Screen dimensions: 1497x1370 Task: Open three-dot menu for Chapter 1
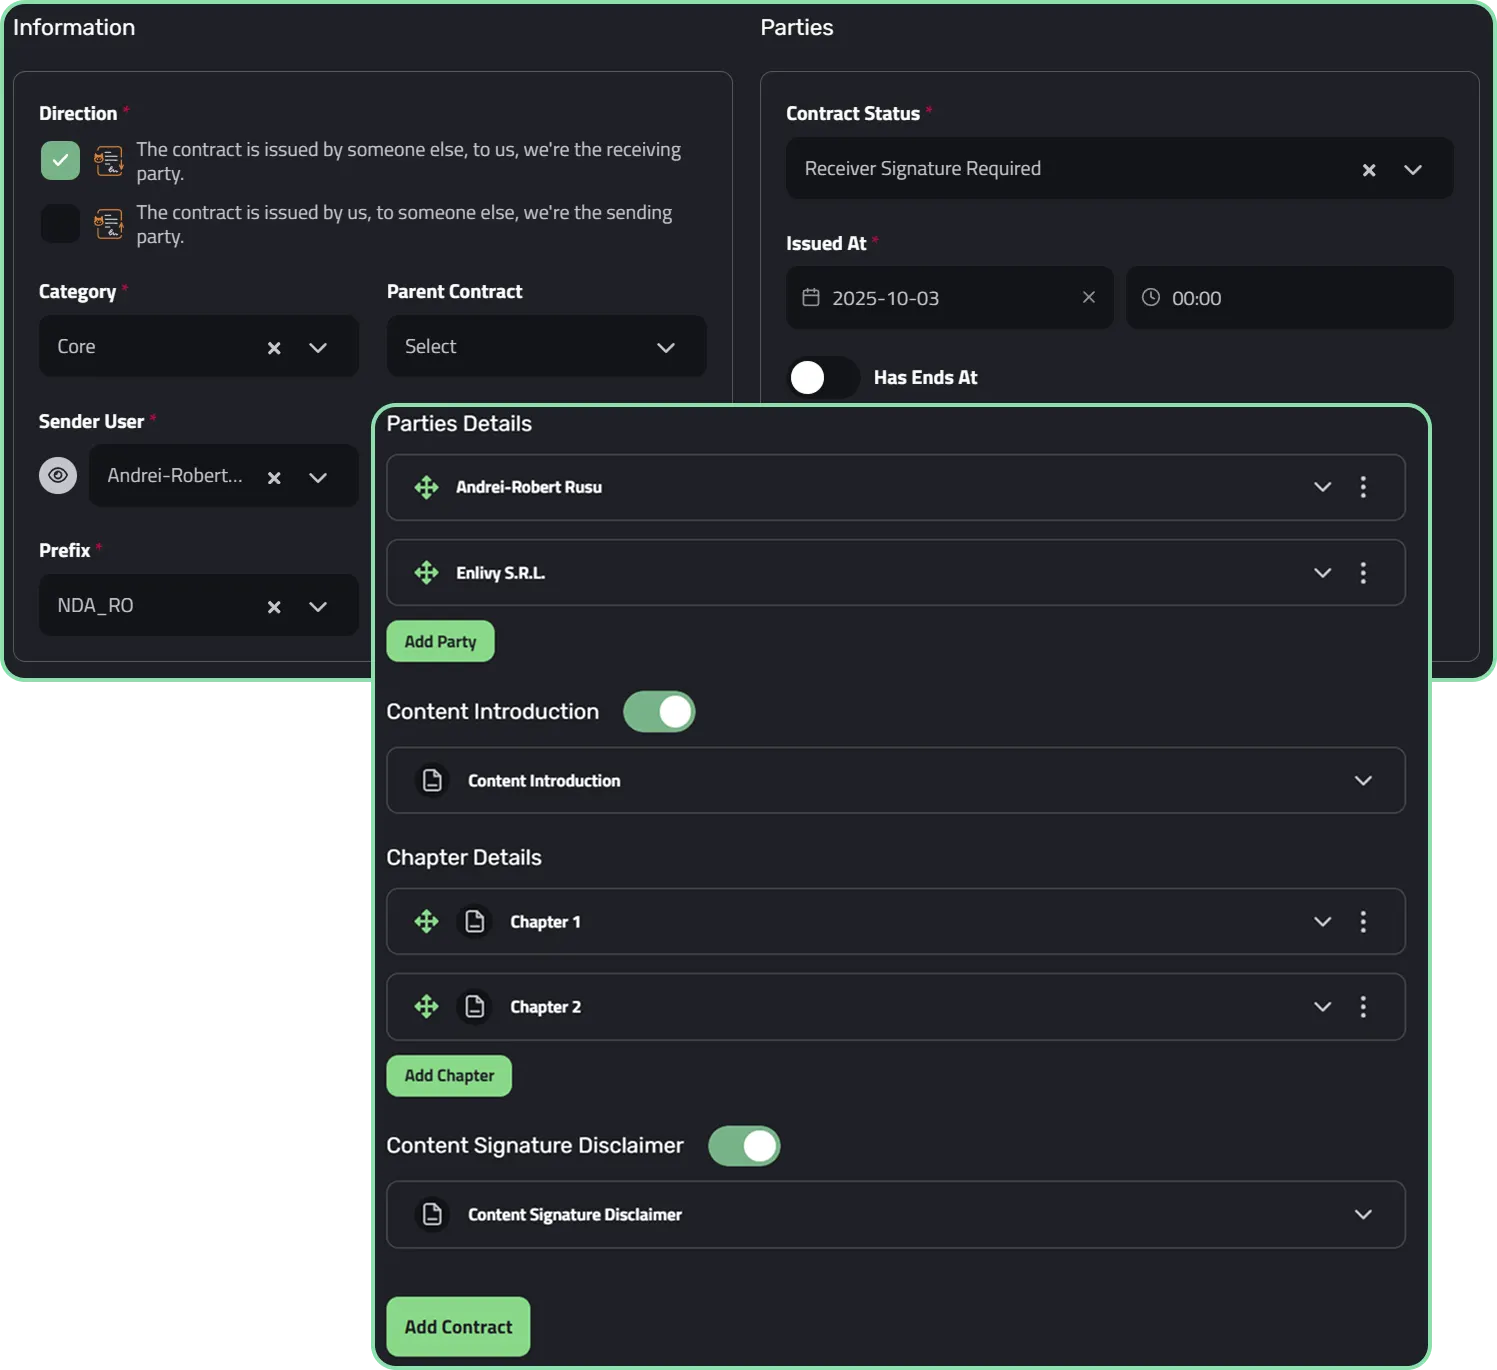[x=1363, y=921]
